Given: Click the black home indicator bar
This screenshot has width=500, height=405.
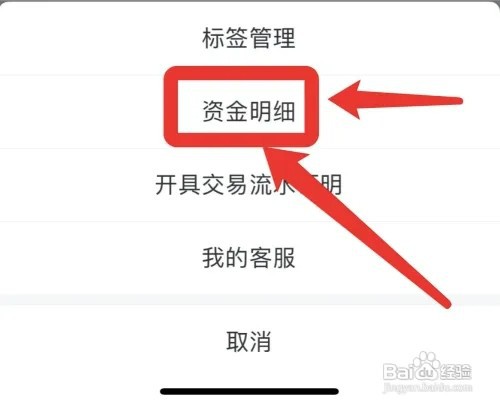Looking at the screenshot, I should click(249, 391).
